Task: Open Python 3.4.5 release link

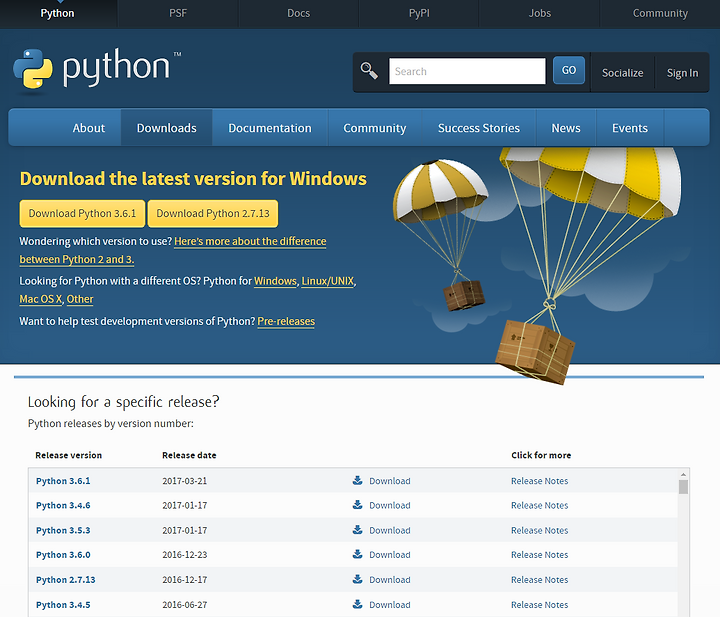Action: click(x=63, y=605)
